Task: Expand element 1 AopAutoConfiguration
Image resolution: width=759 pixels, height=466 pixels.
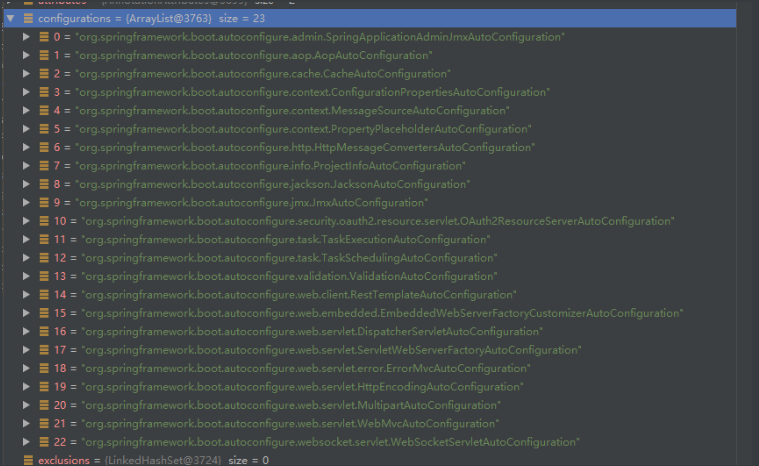Action: pos(26,55)
